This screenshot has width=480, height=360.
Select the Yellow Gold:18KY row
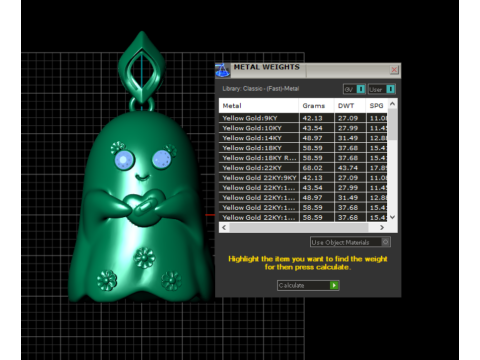click(x=303, y=148)
